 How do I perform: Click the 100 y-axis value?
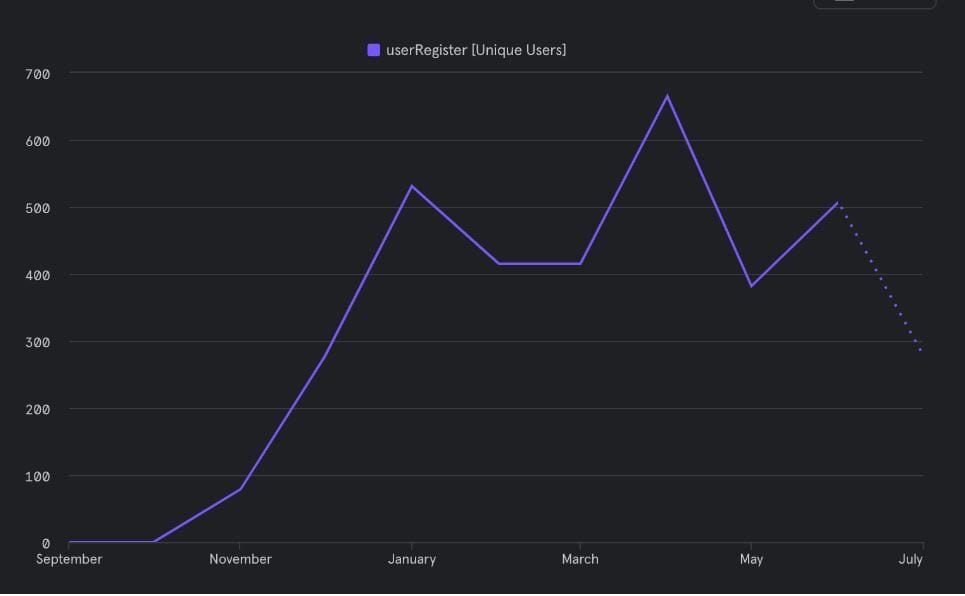pos(38,477)
